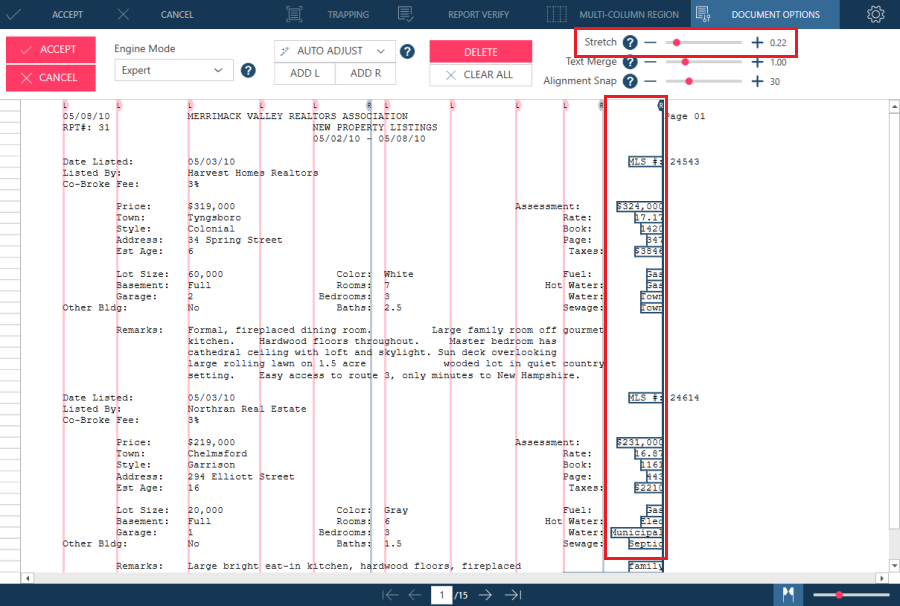Click the Multi-Column Region icon
The height and width of the screenshot is (606, 900).
point(556,14)
